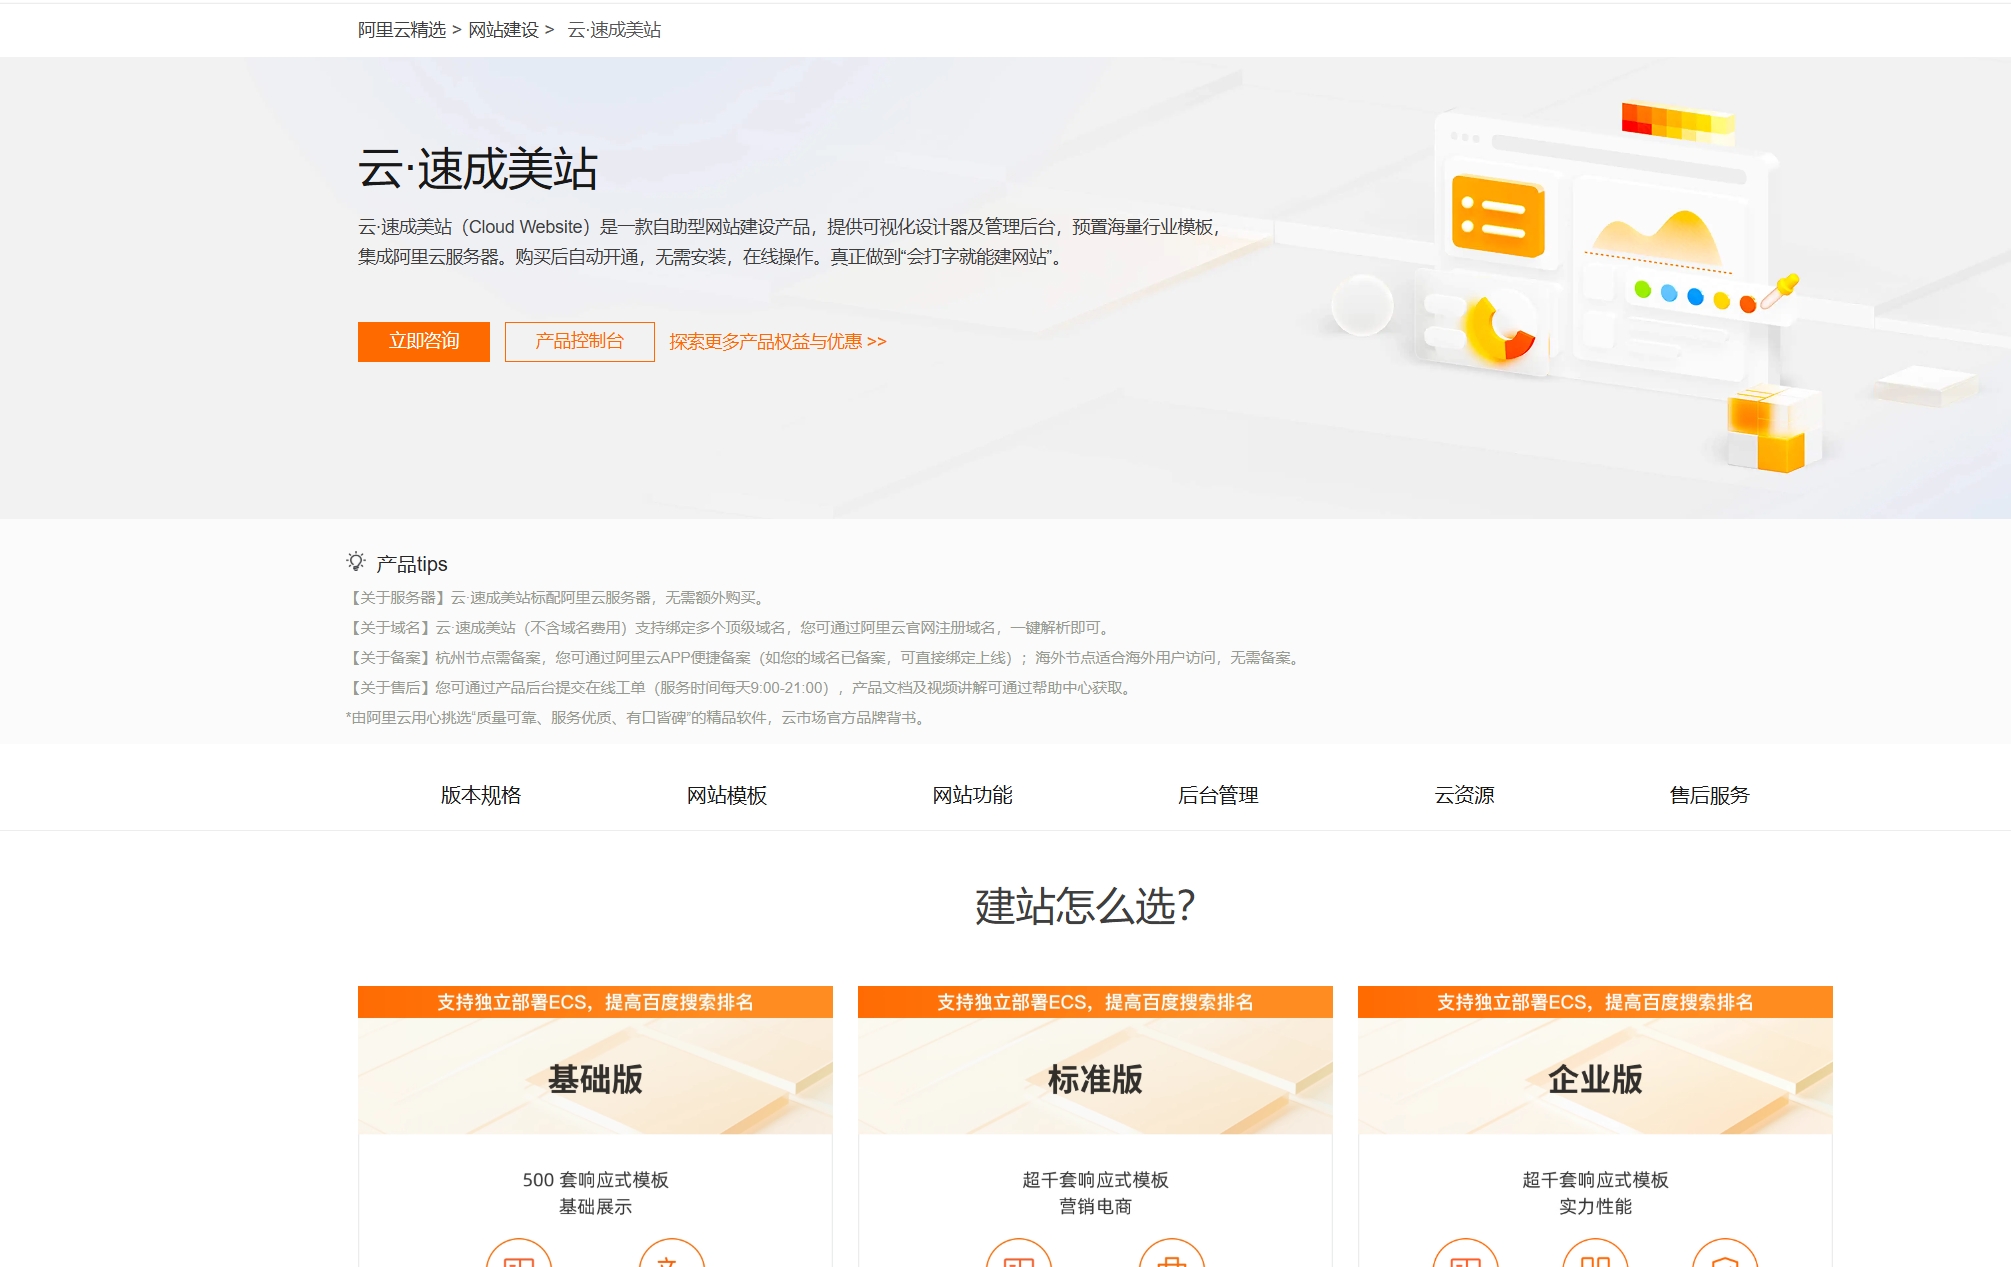This screenshot has width=2011, height=1267.
Task: Click the 产品tips heading text
Action: click(x=412, y=564)
